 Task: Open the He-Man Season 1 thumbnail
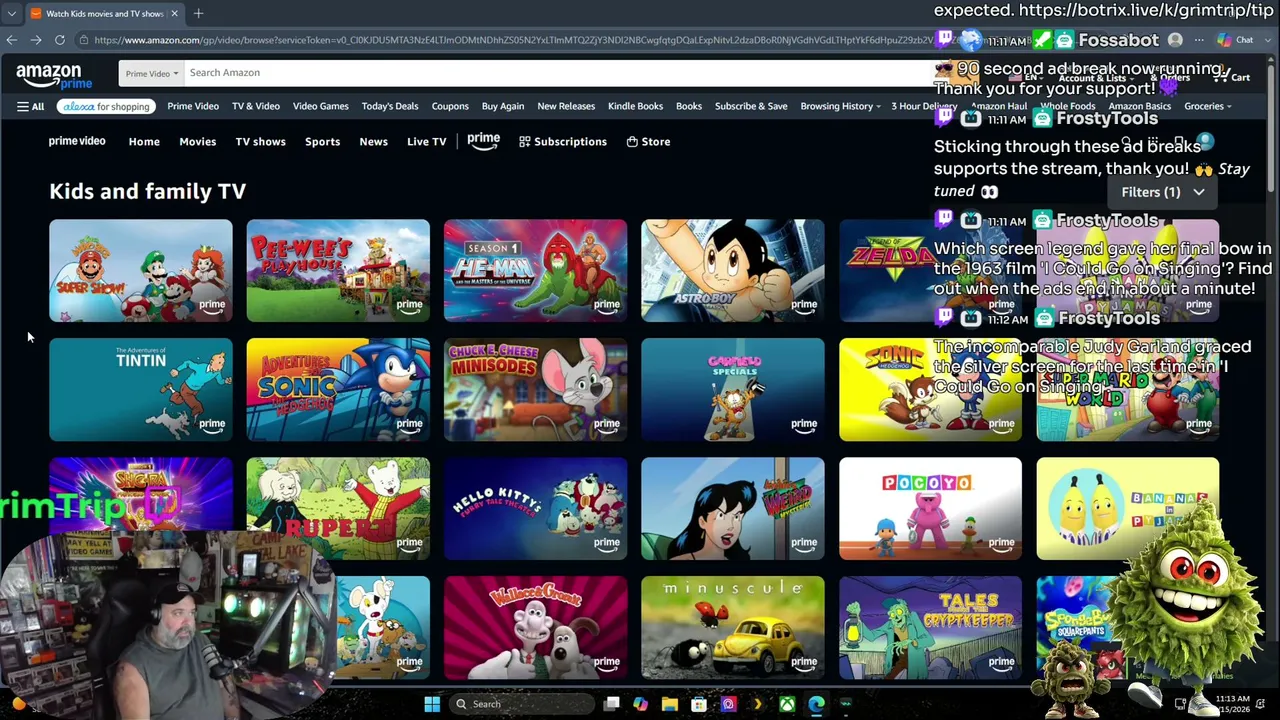tap(536, 271)
